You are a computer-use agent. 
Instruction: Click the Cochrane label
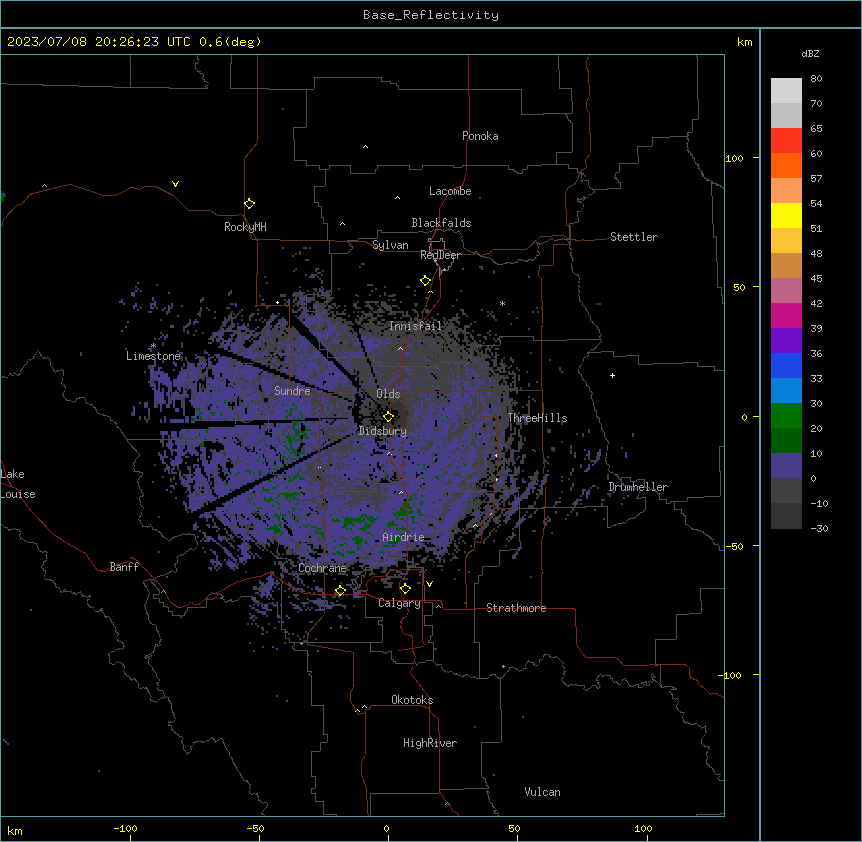322,568
